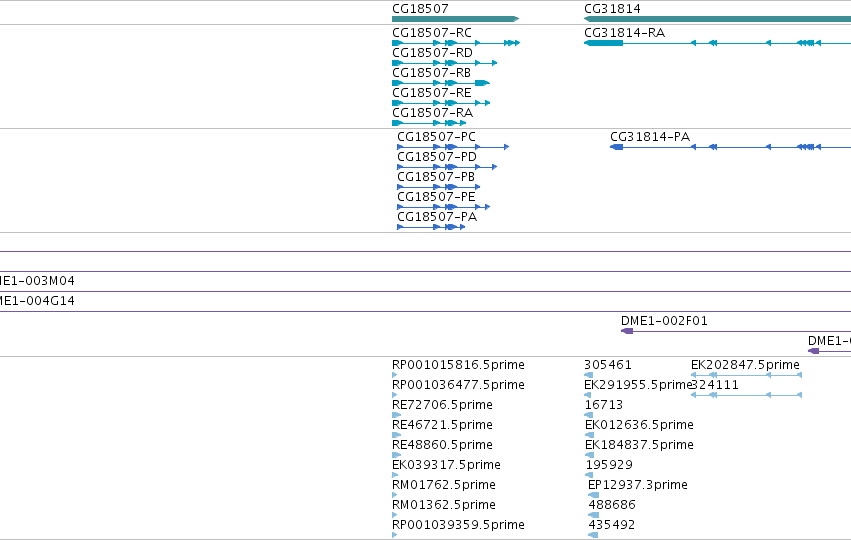Screen dimensions: 851x540
Task: Select the CG18507-RD transcript glyph
Action: click(x=444, y=63)
